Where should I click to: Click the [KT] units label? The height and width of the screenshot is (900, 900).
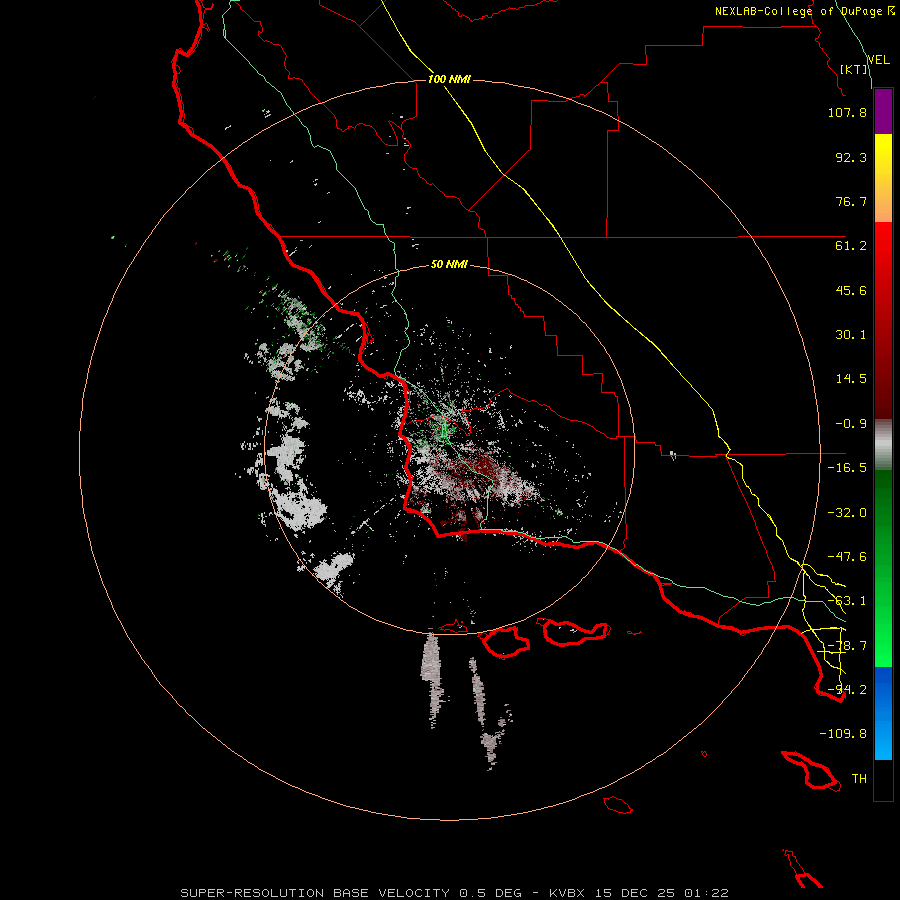[x=854, y=69]
